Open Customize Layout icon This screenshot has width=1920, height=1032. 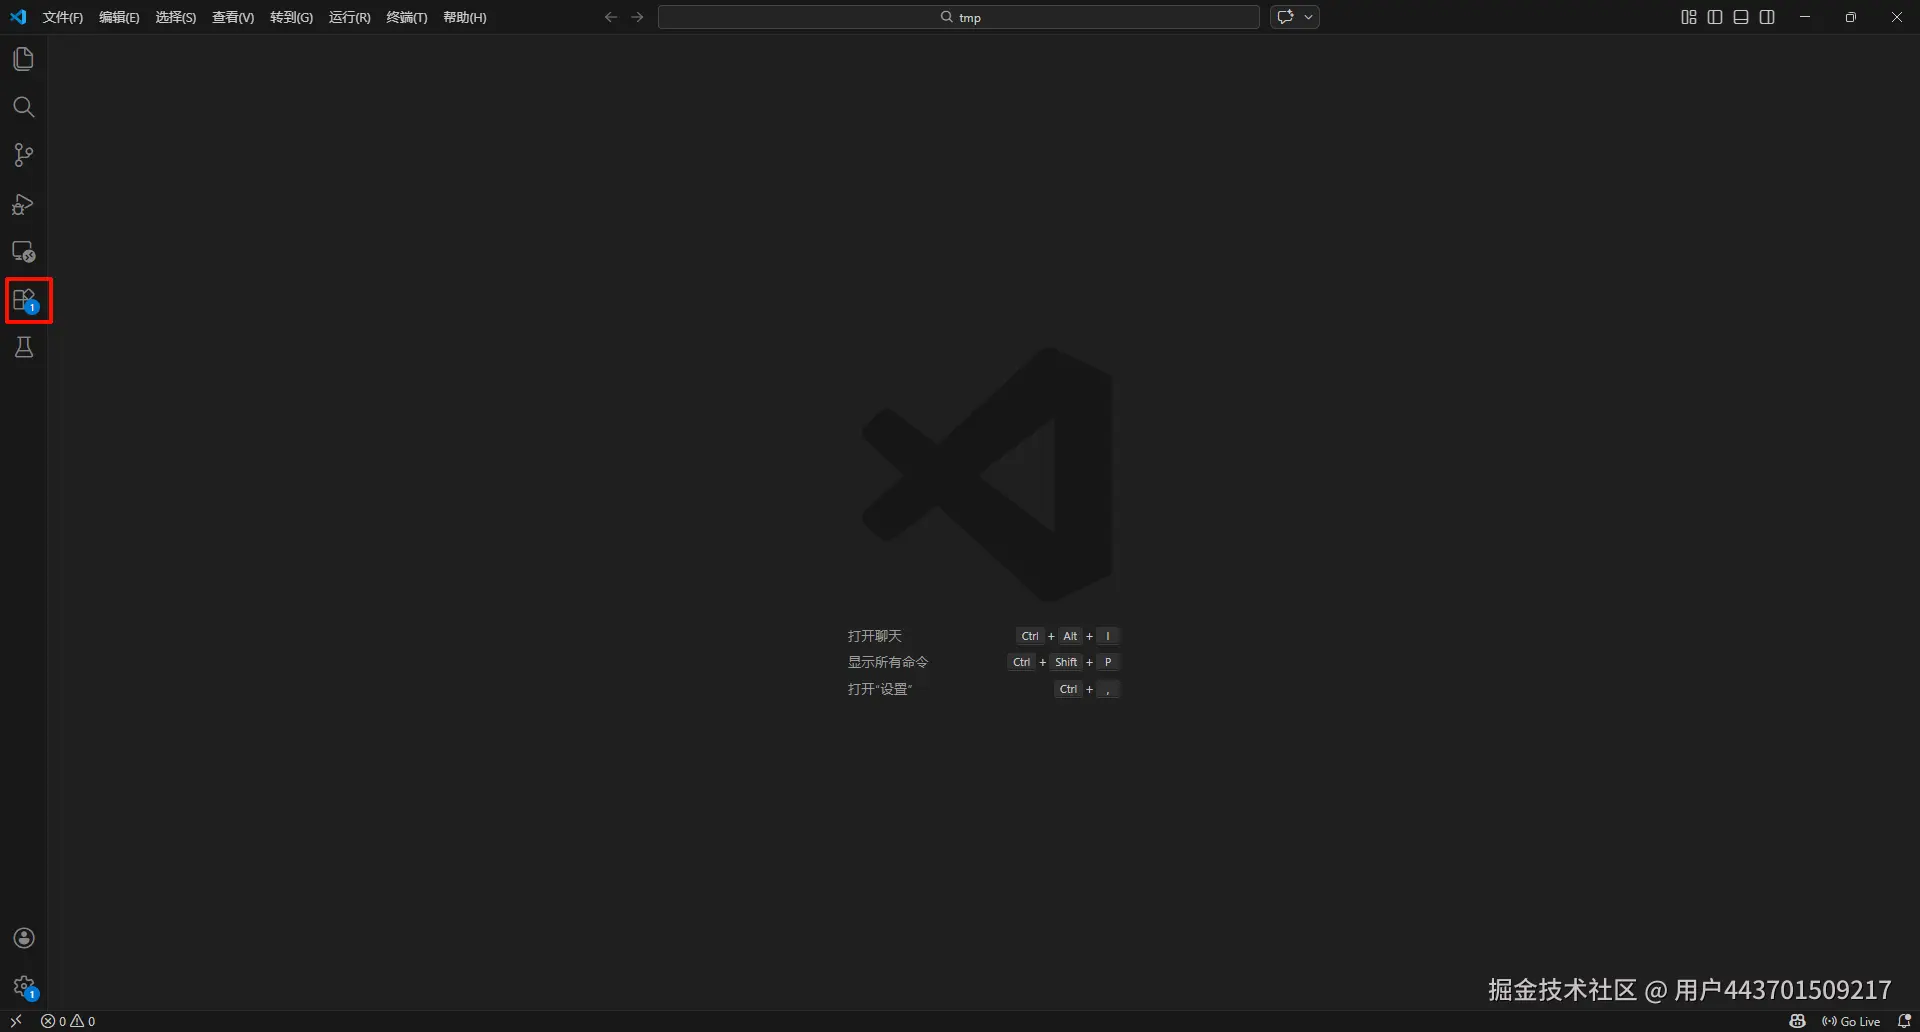pos(1689,17)
